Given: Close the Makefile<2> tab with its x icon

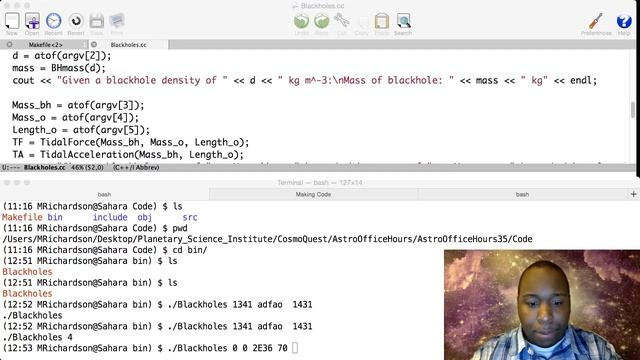Looking at the screenshot, I should pos(9,44).
